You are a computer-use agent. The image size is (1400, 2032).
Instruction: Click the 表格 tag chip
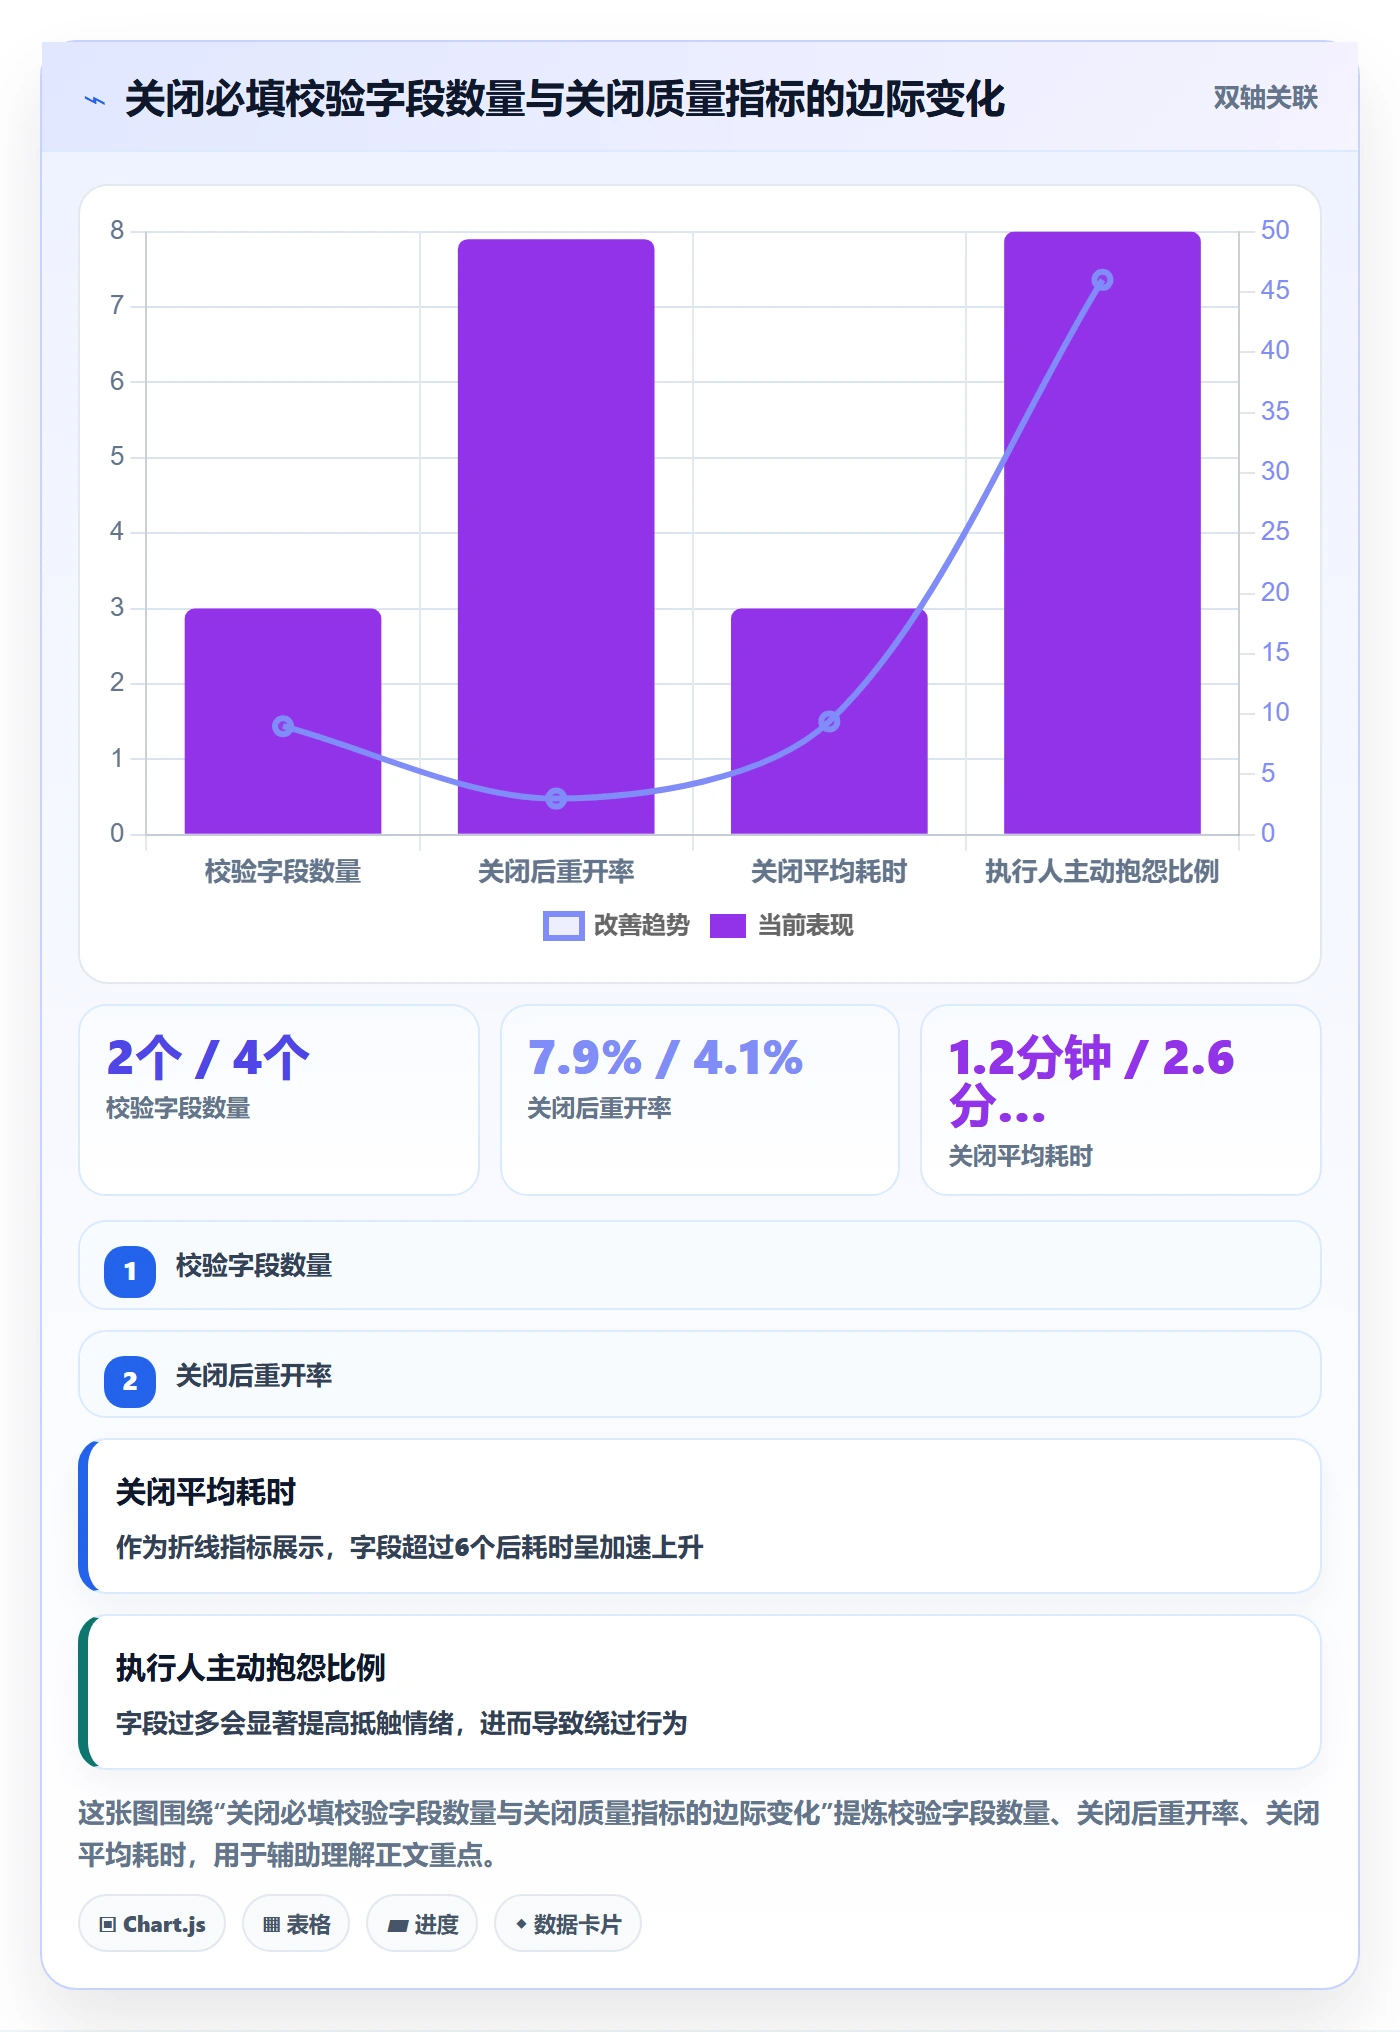[x=296, y=1924]
